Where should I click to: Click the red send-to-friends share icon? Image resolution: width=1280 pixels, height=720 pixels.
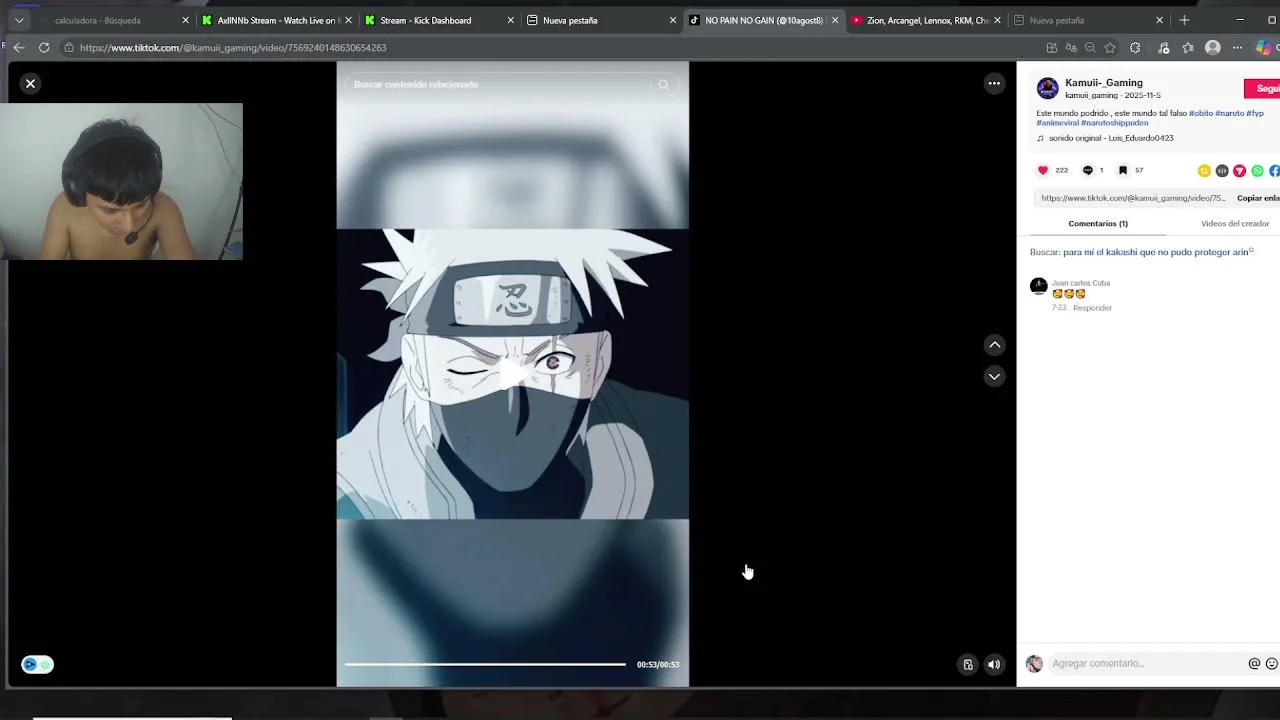pos(1240,171)
